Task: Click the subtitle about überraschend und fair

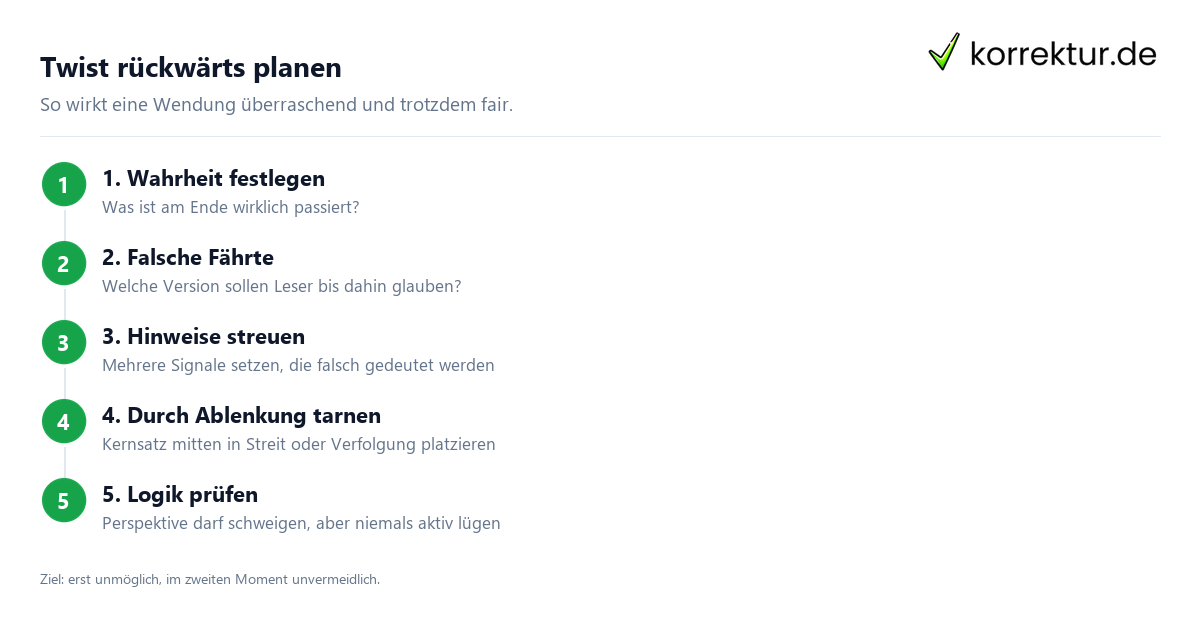Action: pos(277,105)
